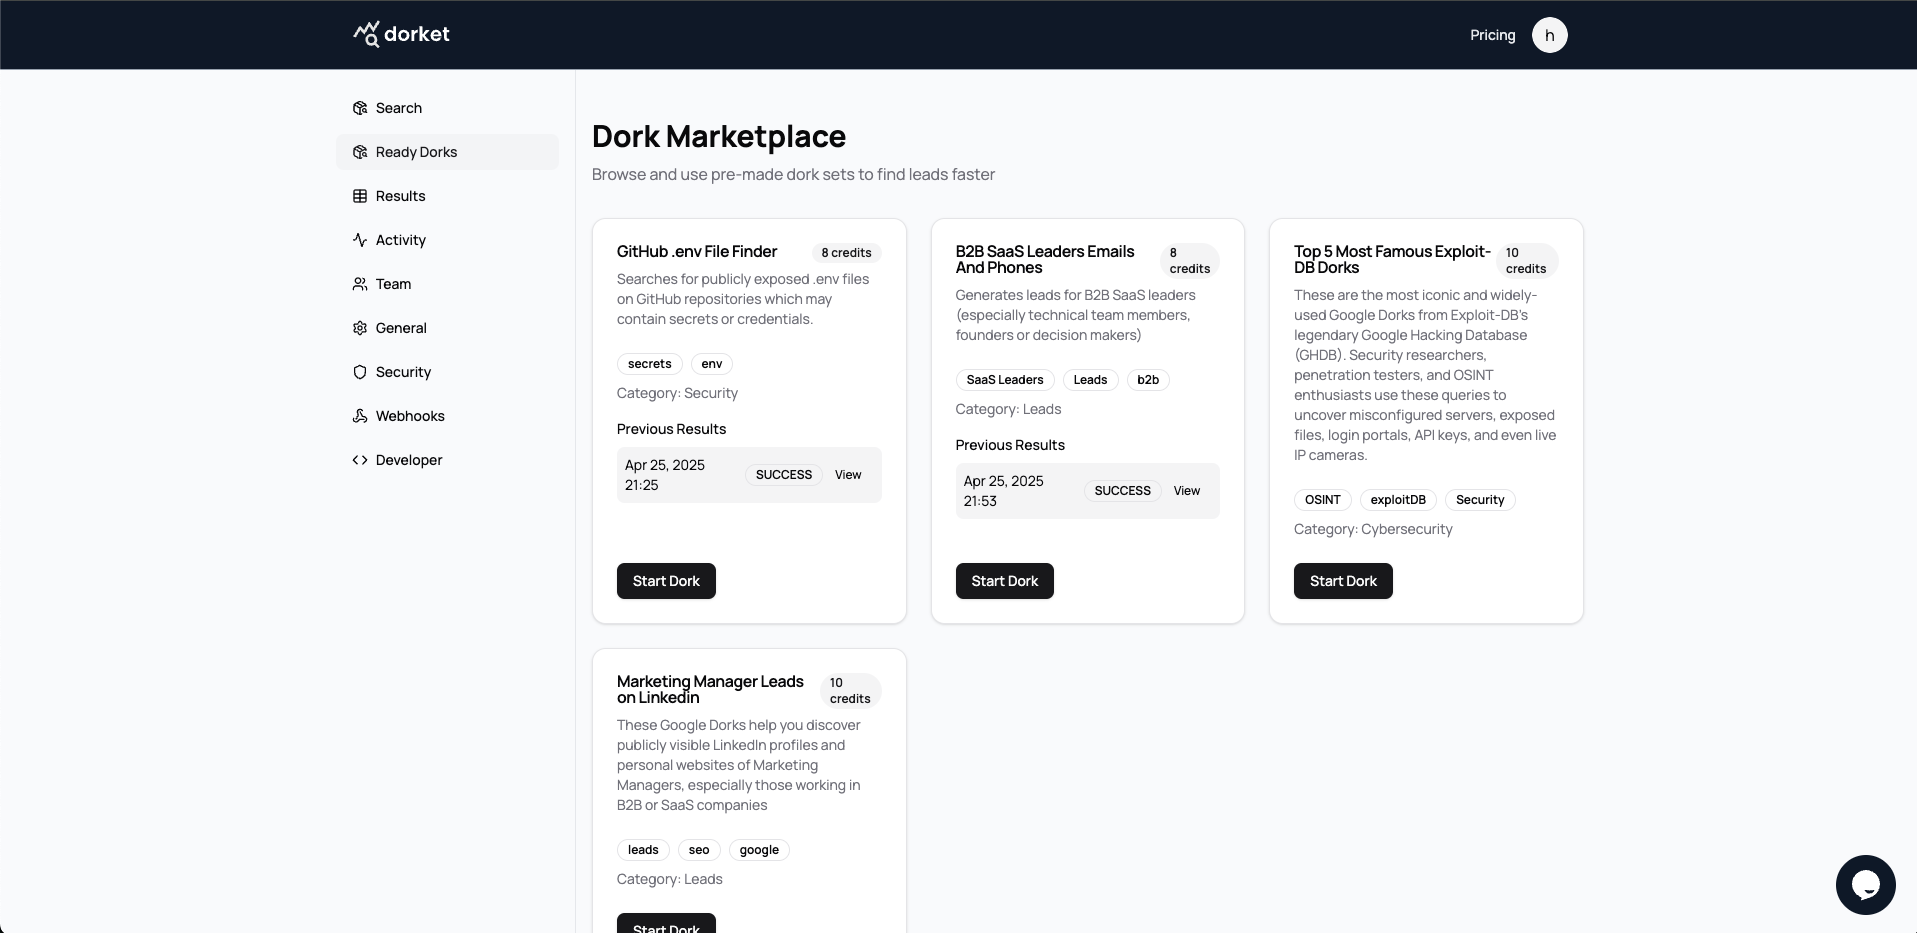Open the chat support bubble
1917x933 pixels.
pos(1865,884)
